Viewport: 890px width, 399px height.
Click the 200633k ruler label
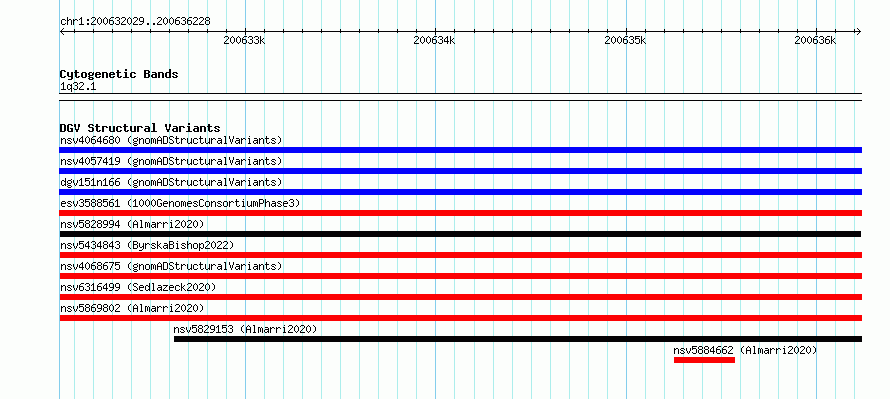point(244,41)
